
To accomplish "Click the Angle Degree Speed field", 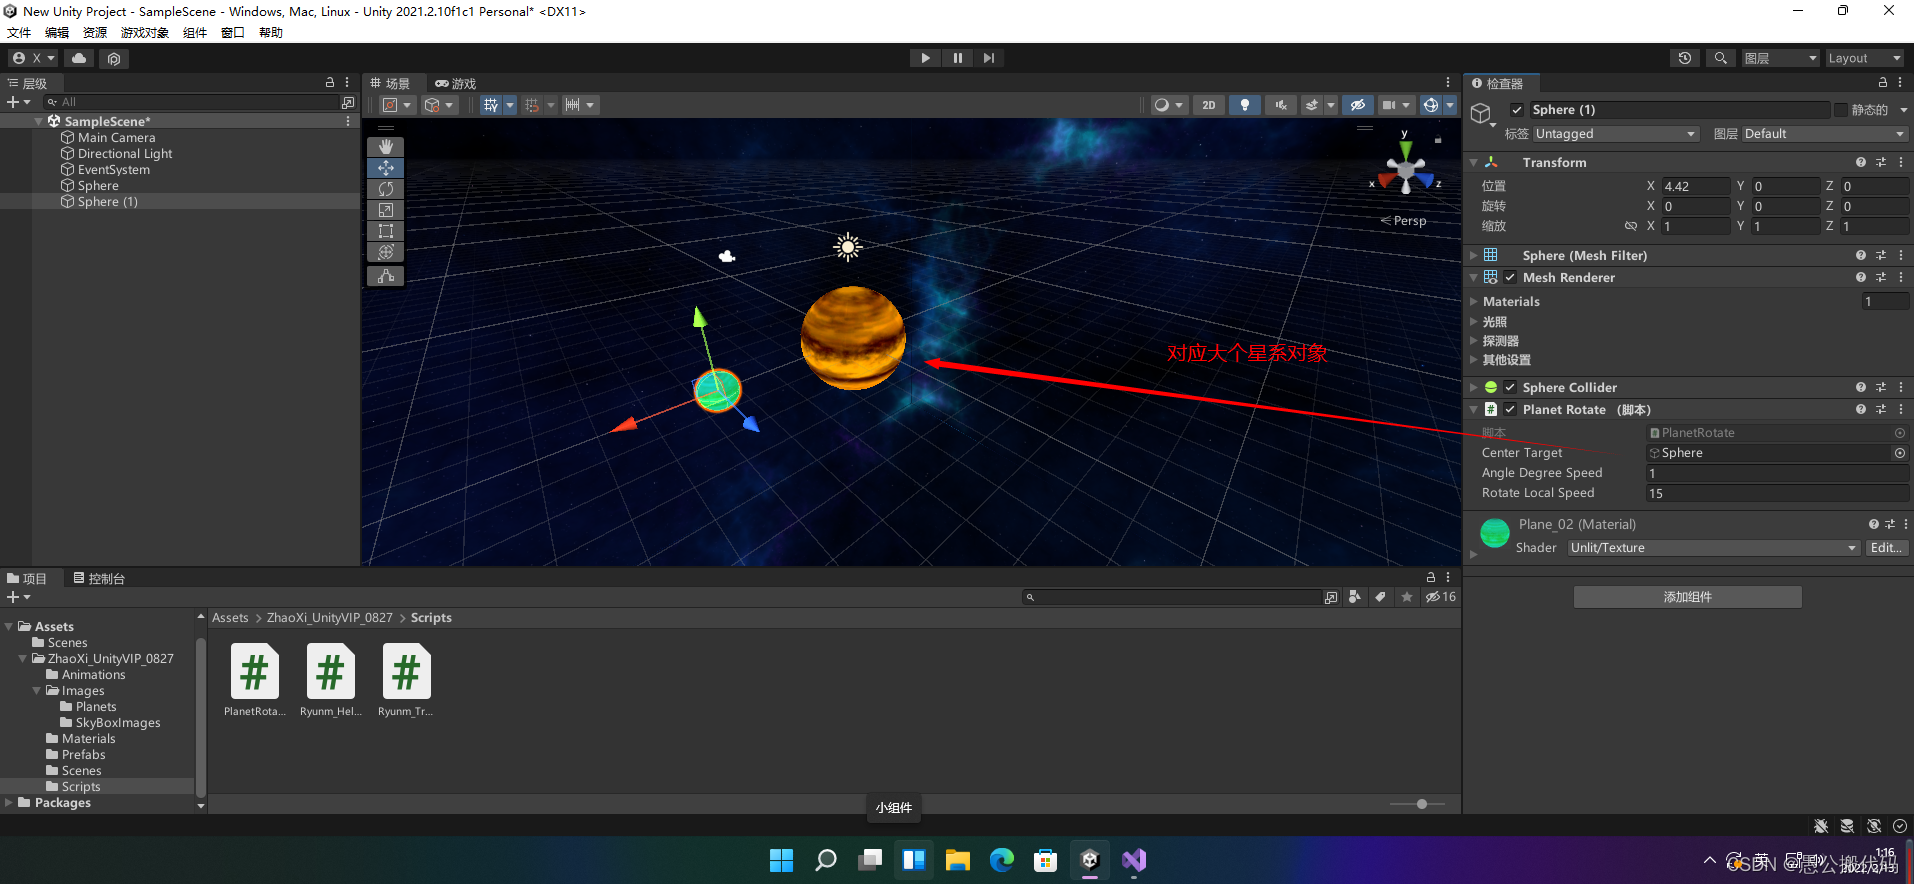I will 1777,473.
